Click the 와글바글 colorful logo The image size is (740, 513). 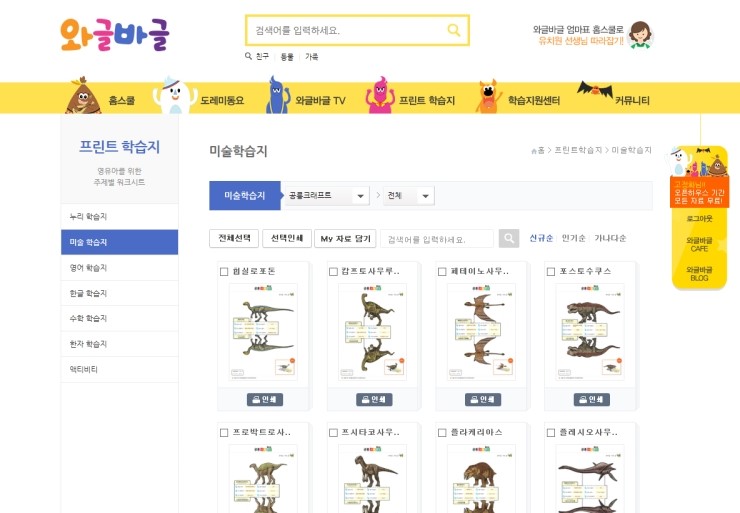click(x=115, y=34)
